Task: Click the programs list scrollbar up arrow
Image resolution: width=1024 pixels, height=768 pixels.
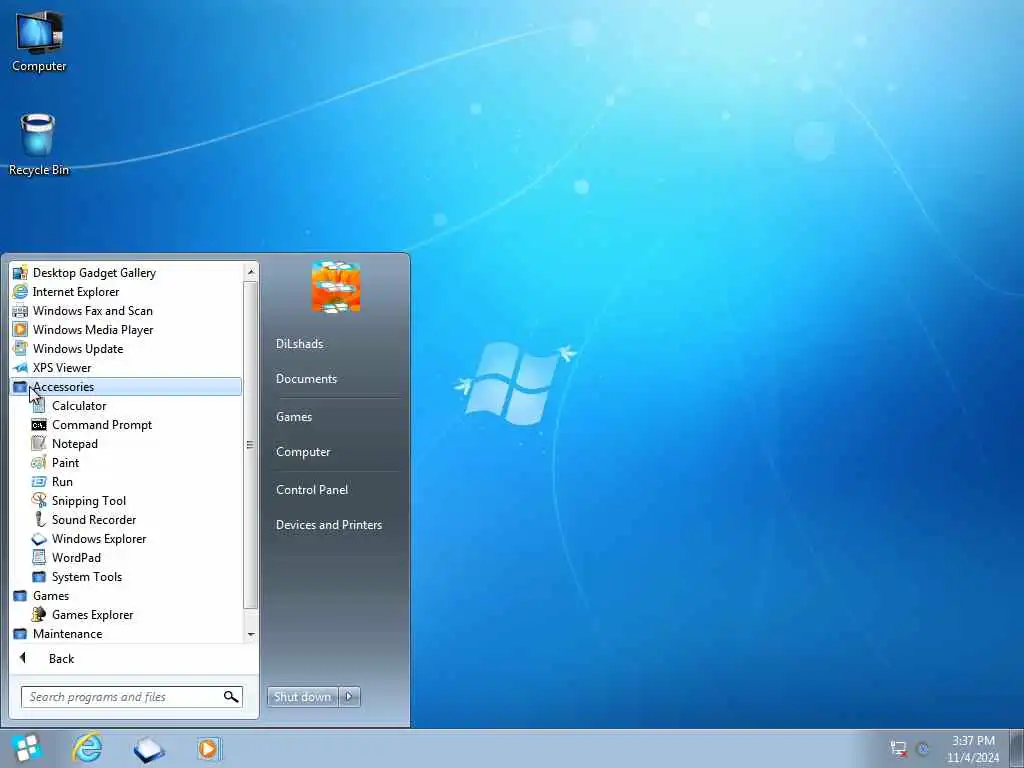Action: pyautogui.click(x=251, y=271)
